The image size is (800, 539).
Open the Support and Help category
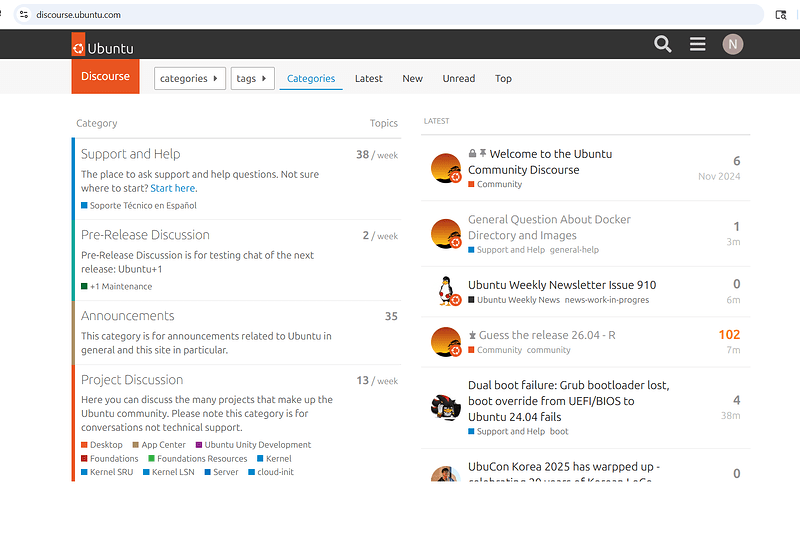[x=131, y=154]
